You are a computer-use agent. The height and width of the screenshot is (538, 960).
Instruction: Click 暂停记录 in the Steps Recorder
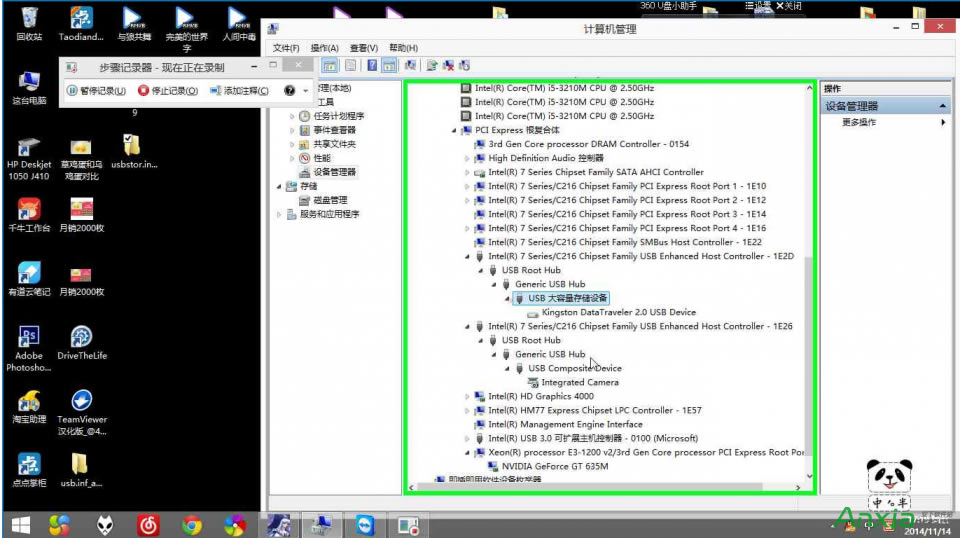[96, 91]
